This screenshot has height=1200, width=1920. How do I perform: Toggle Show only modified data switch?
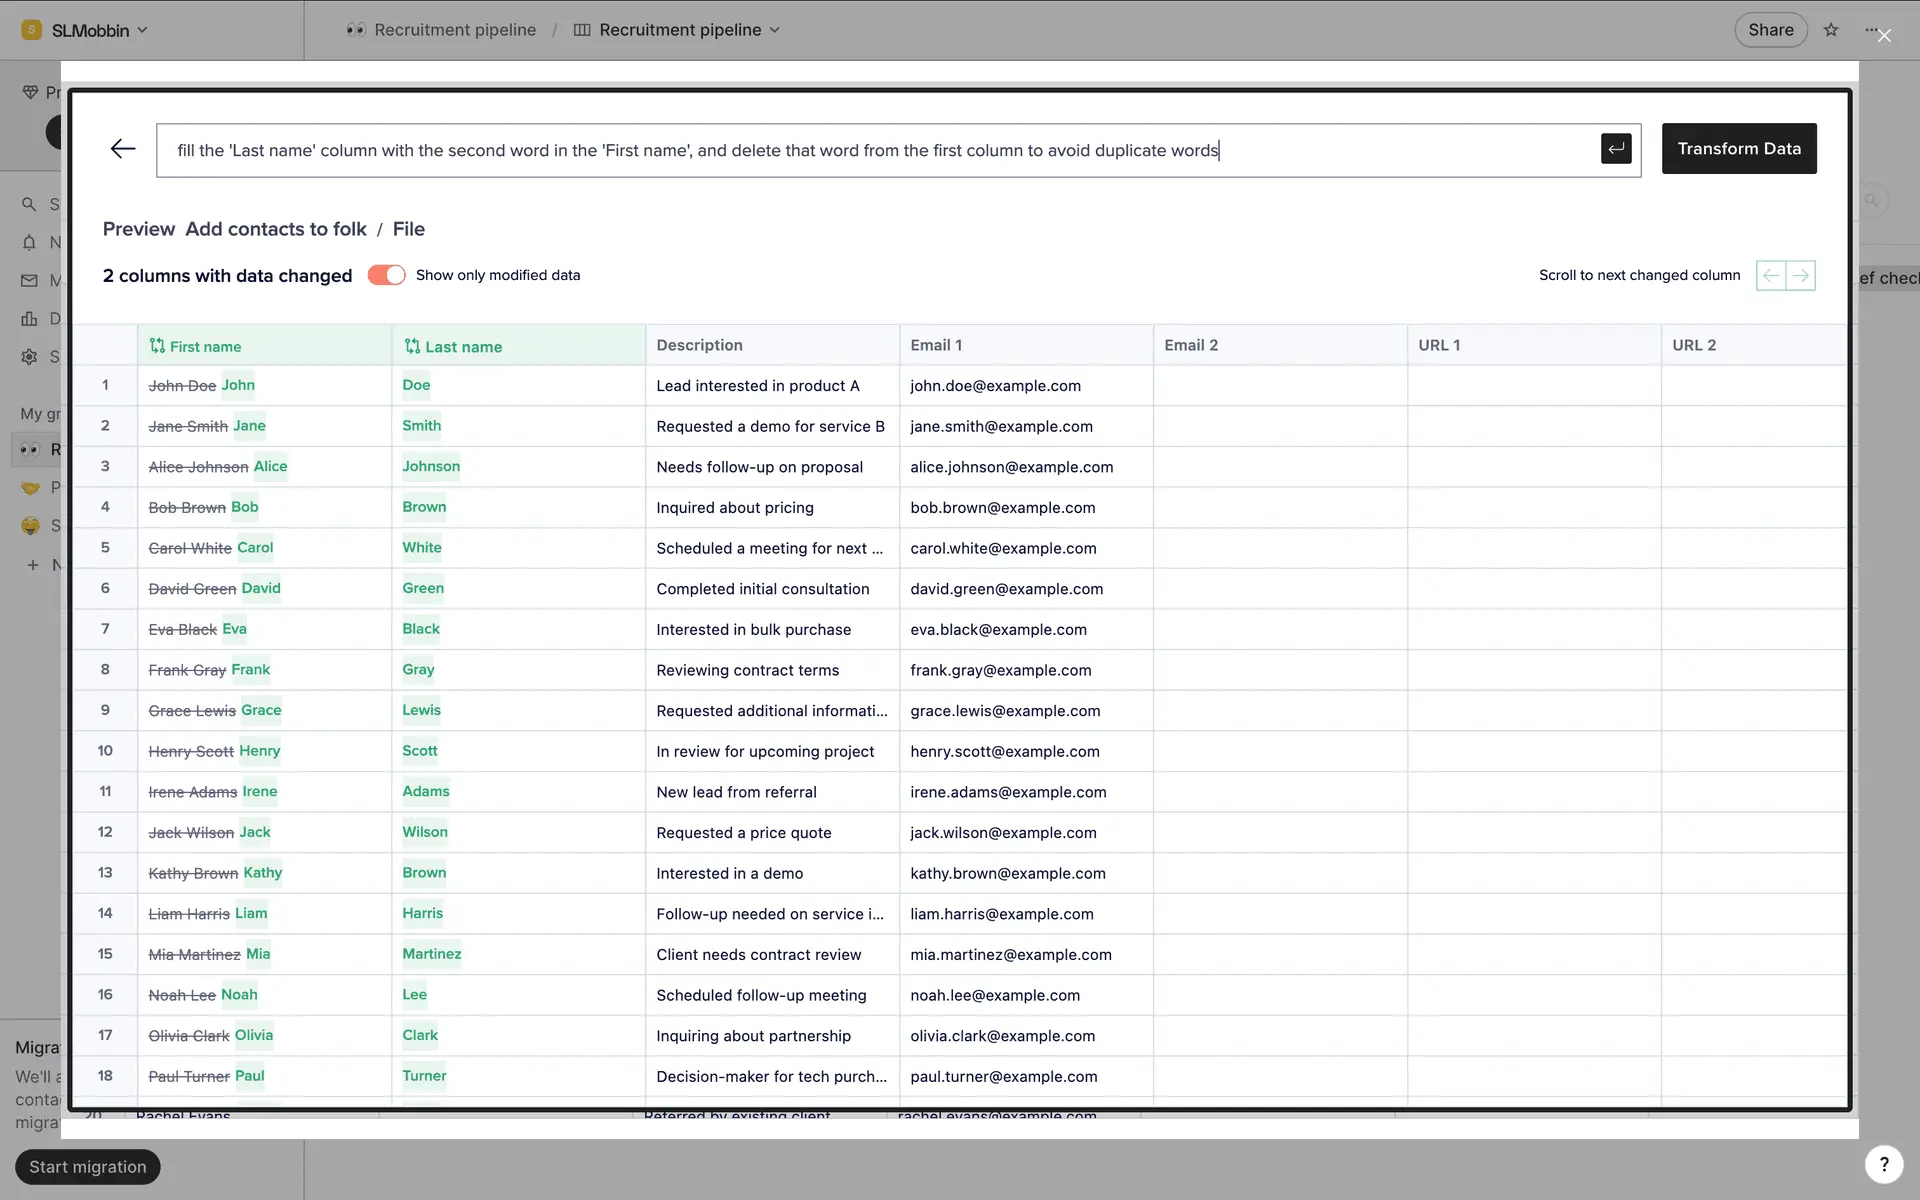point(386,275)
